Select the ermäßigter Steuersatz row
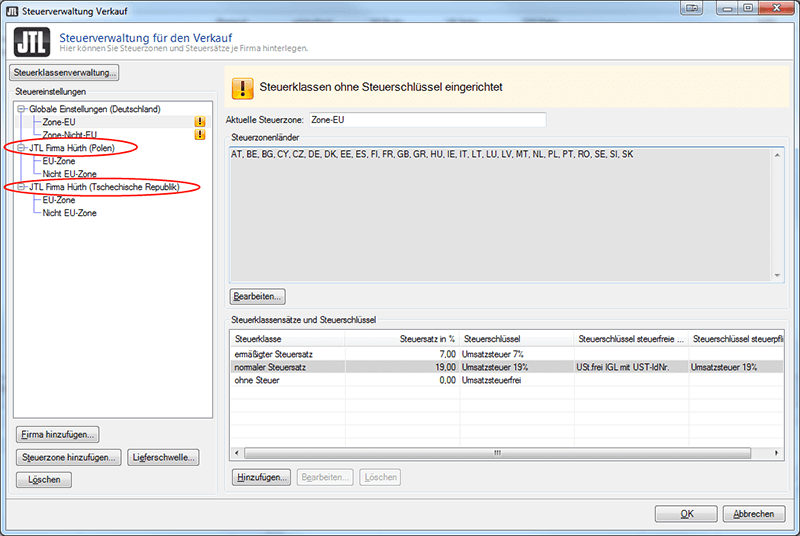The height and width of the screenshot is (536, 800). click(x=507, y=354)
